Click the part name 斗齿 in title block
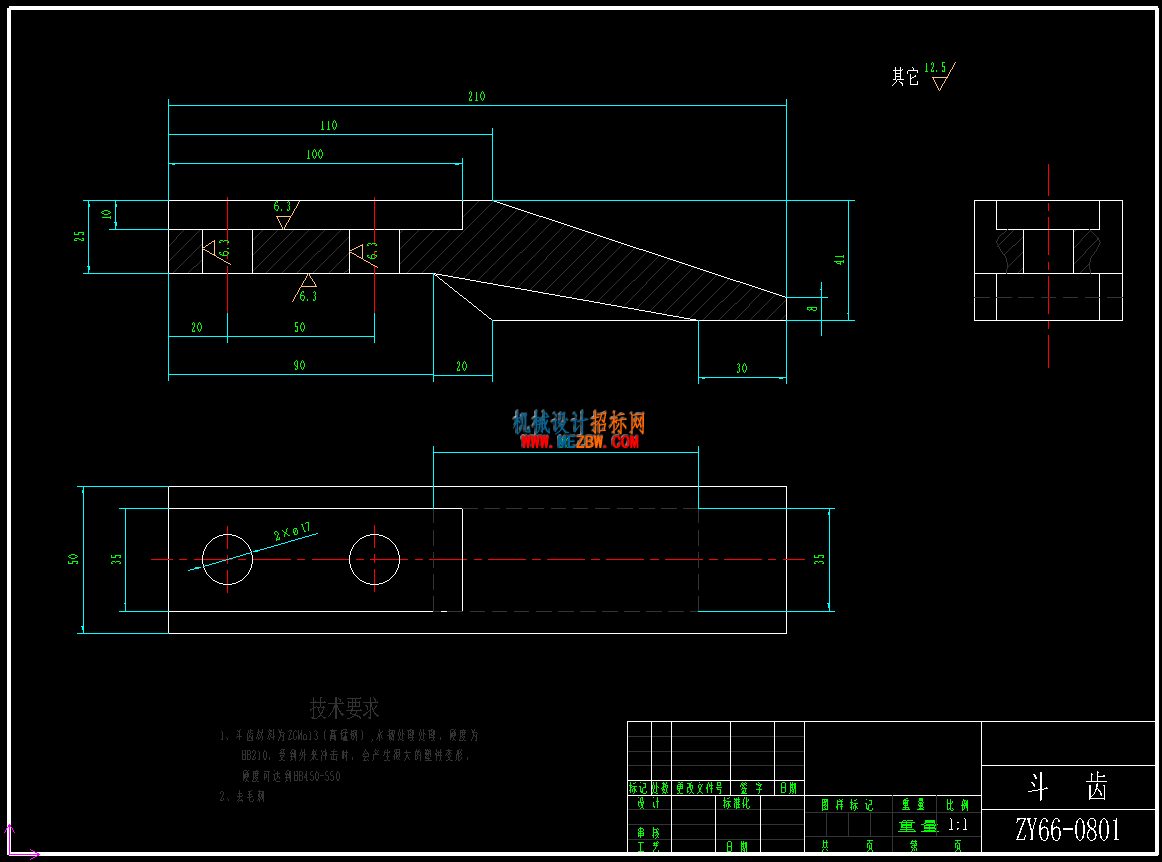This screenshot has width=1162, height=862. click(x=1067, y=787)
